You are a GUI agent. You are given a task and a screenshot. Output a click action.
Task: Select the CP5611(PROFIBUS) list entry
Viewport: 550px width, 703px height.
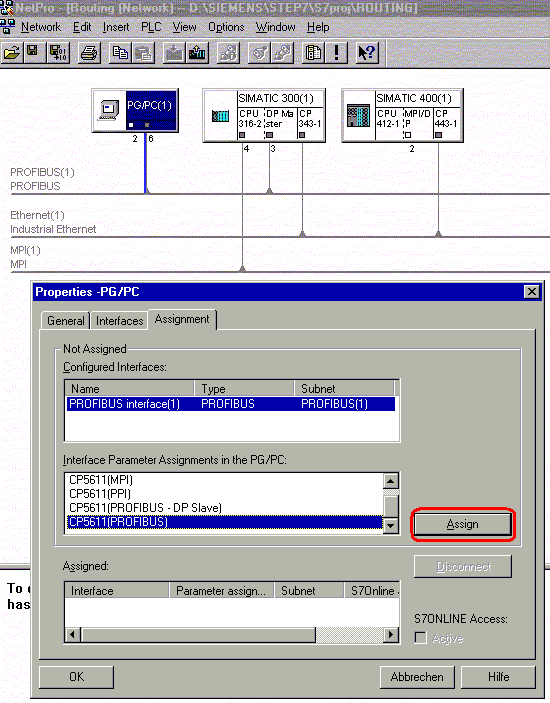(x=225, y=522)
